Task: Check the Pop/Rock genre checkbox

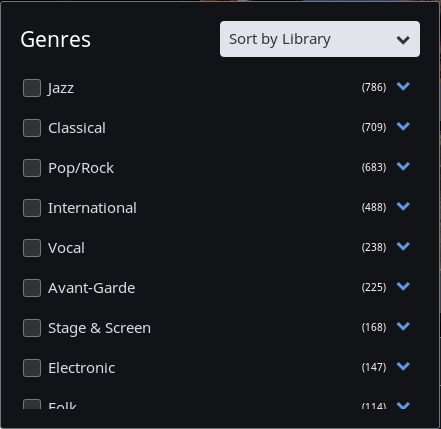Action: 32,168
